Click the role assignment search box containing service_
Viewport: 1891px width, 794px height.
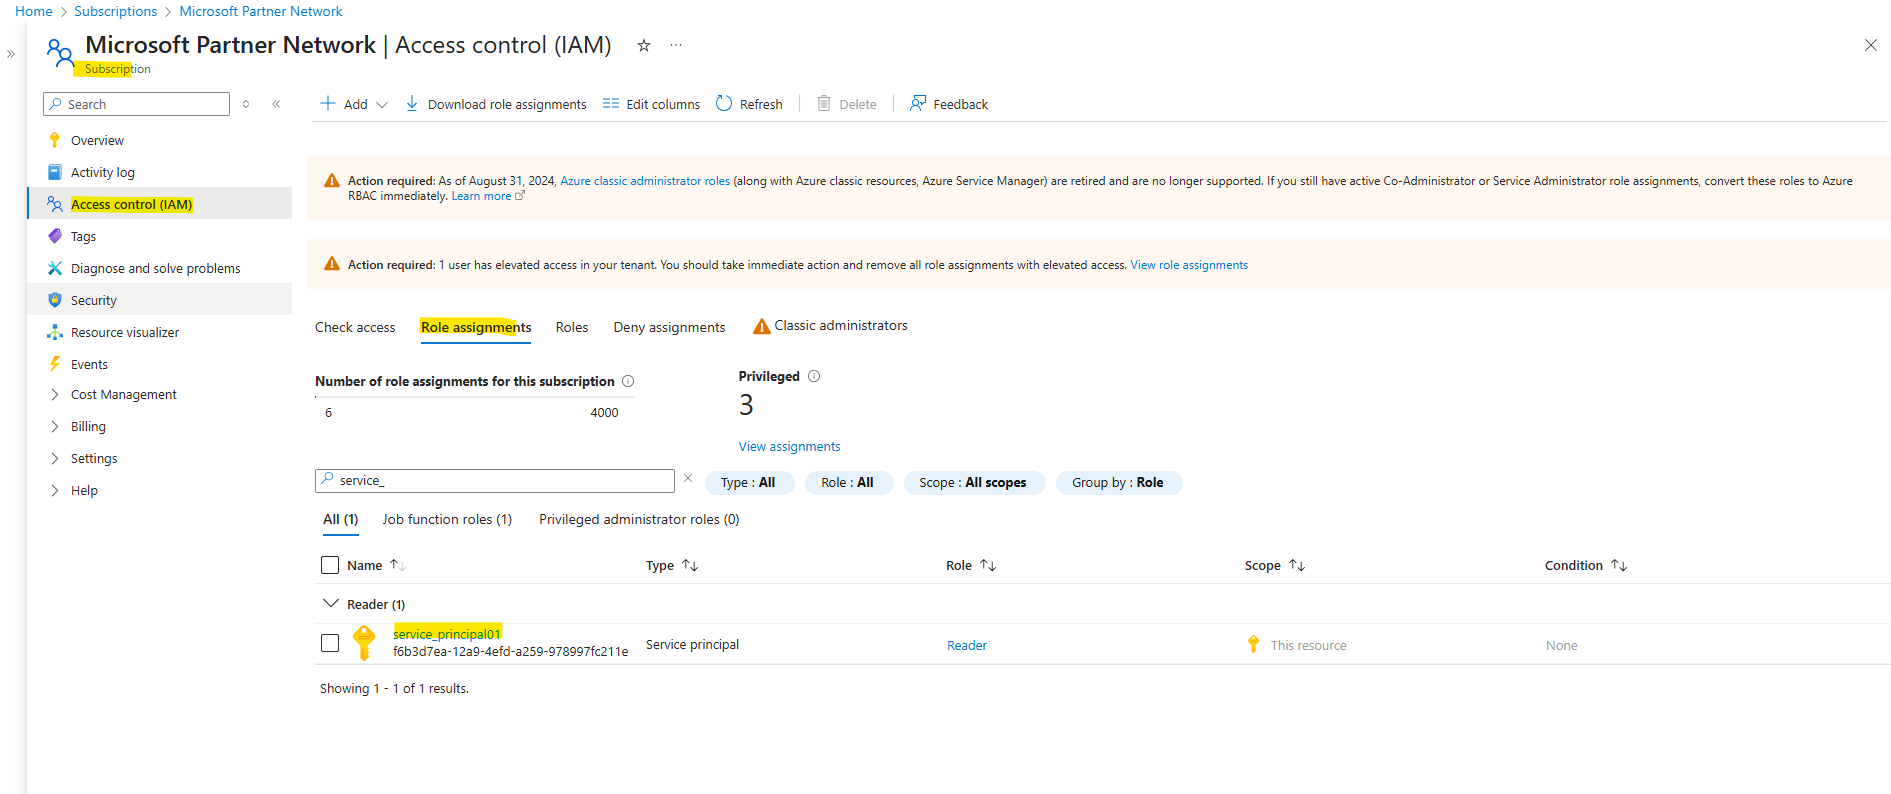coord(495,481)
